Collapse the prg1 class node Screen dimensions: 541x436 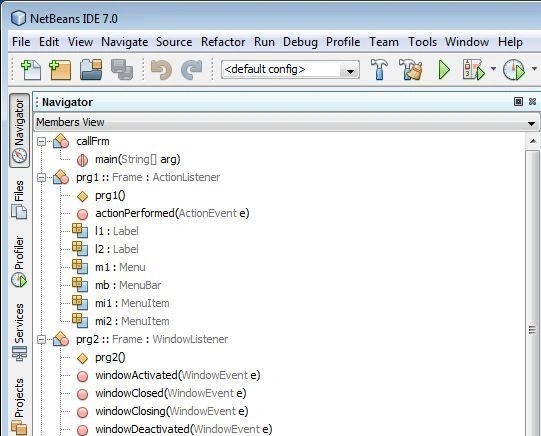pyautogui.click(x=41, y=178)
